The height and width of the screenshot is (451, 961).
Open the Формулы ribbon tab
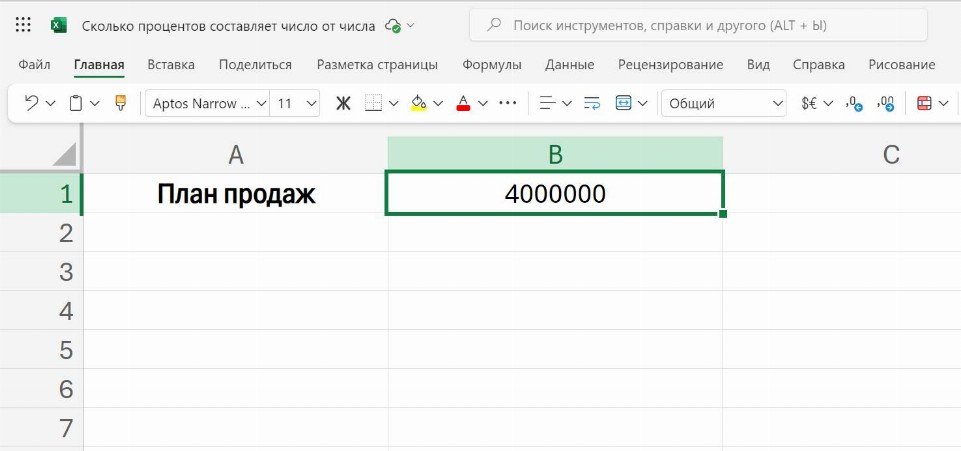[x=491, y=65]
